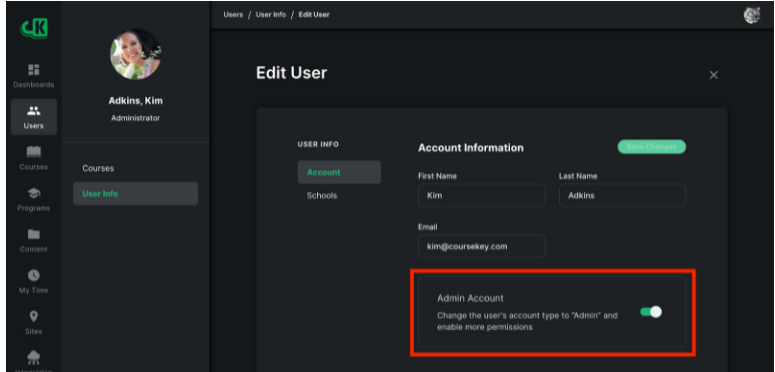Viewport: 775px width, 372px height.
Task: Switch to the Schools tab
Action: point(322,196)
